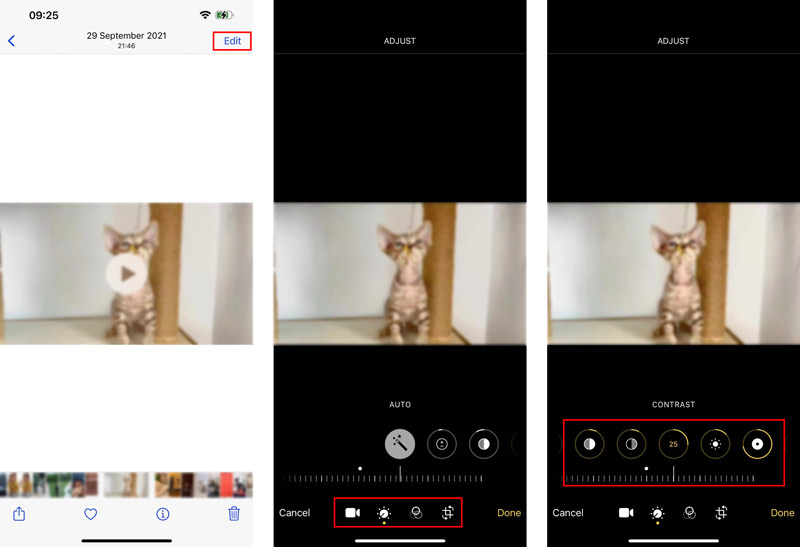Image resolution: width=800 pixels, height=547 pixels.
Task: Tap the Contrast slider in right screen
Action: [659, 476]
